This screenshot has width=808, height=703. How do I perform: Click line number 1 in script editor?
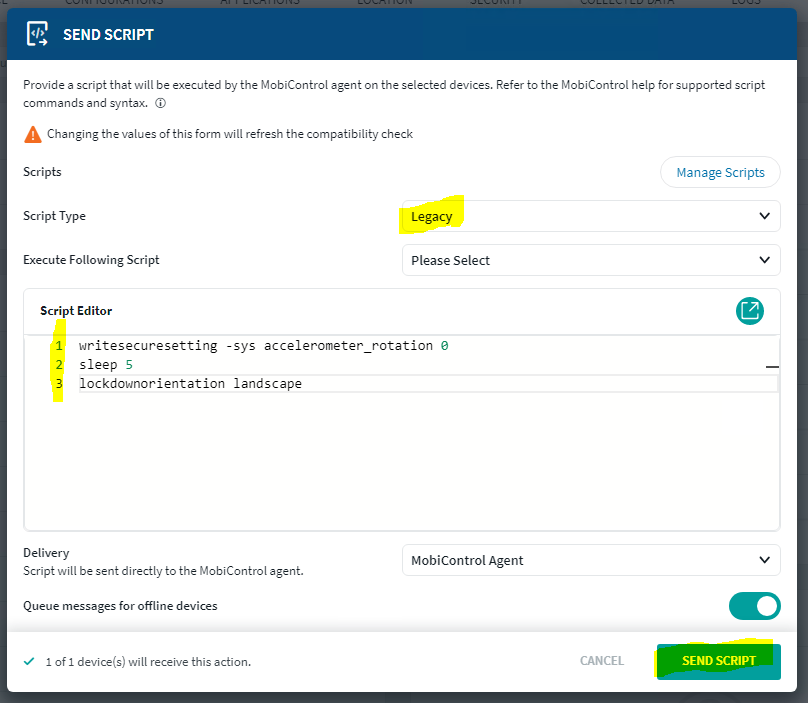[59, 346]
